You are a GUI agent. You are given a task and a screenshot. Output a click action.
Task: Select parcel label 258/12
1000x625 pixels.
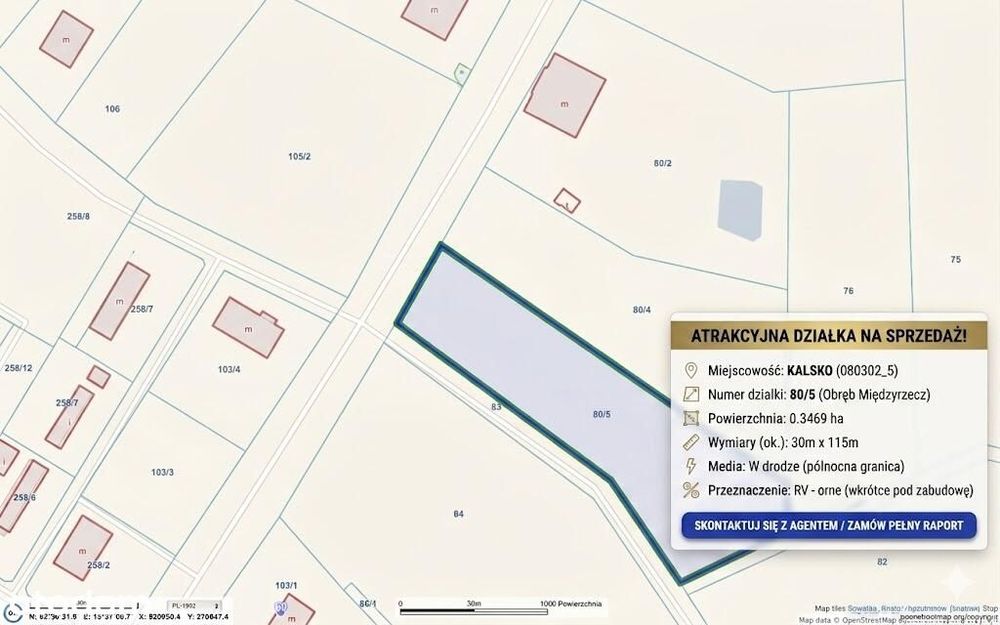coord(18,368)
